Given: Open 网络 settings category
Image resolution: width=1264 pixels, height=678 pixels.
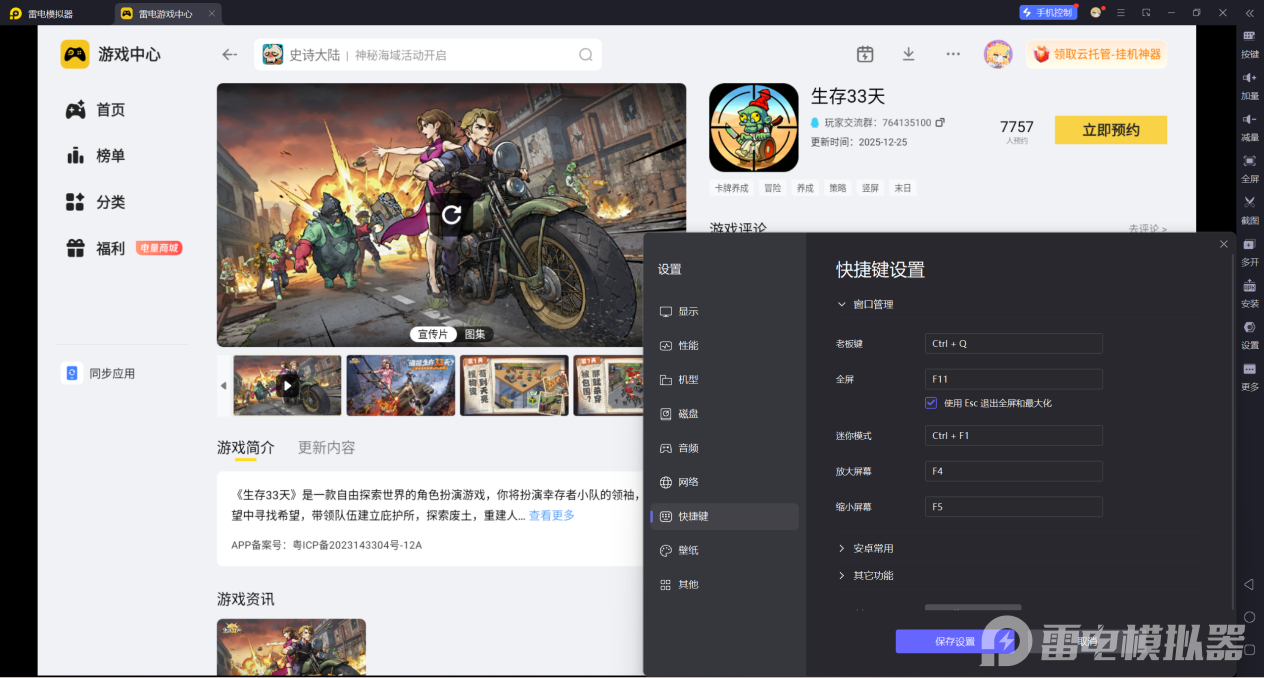Looking at the screenshot, I should (x=724, y=482).
